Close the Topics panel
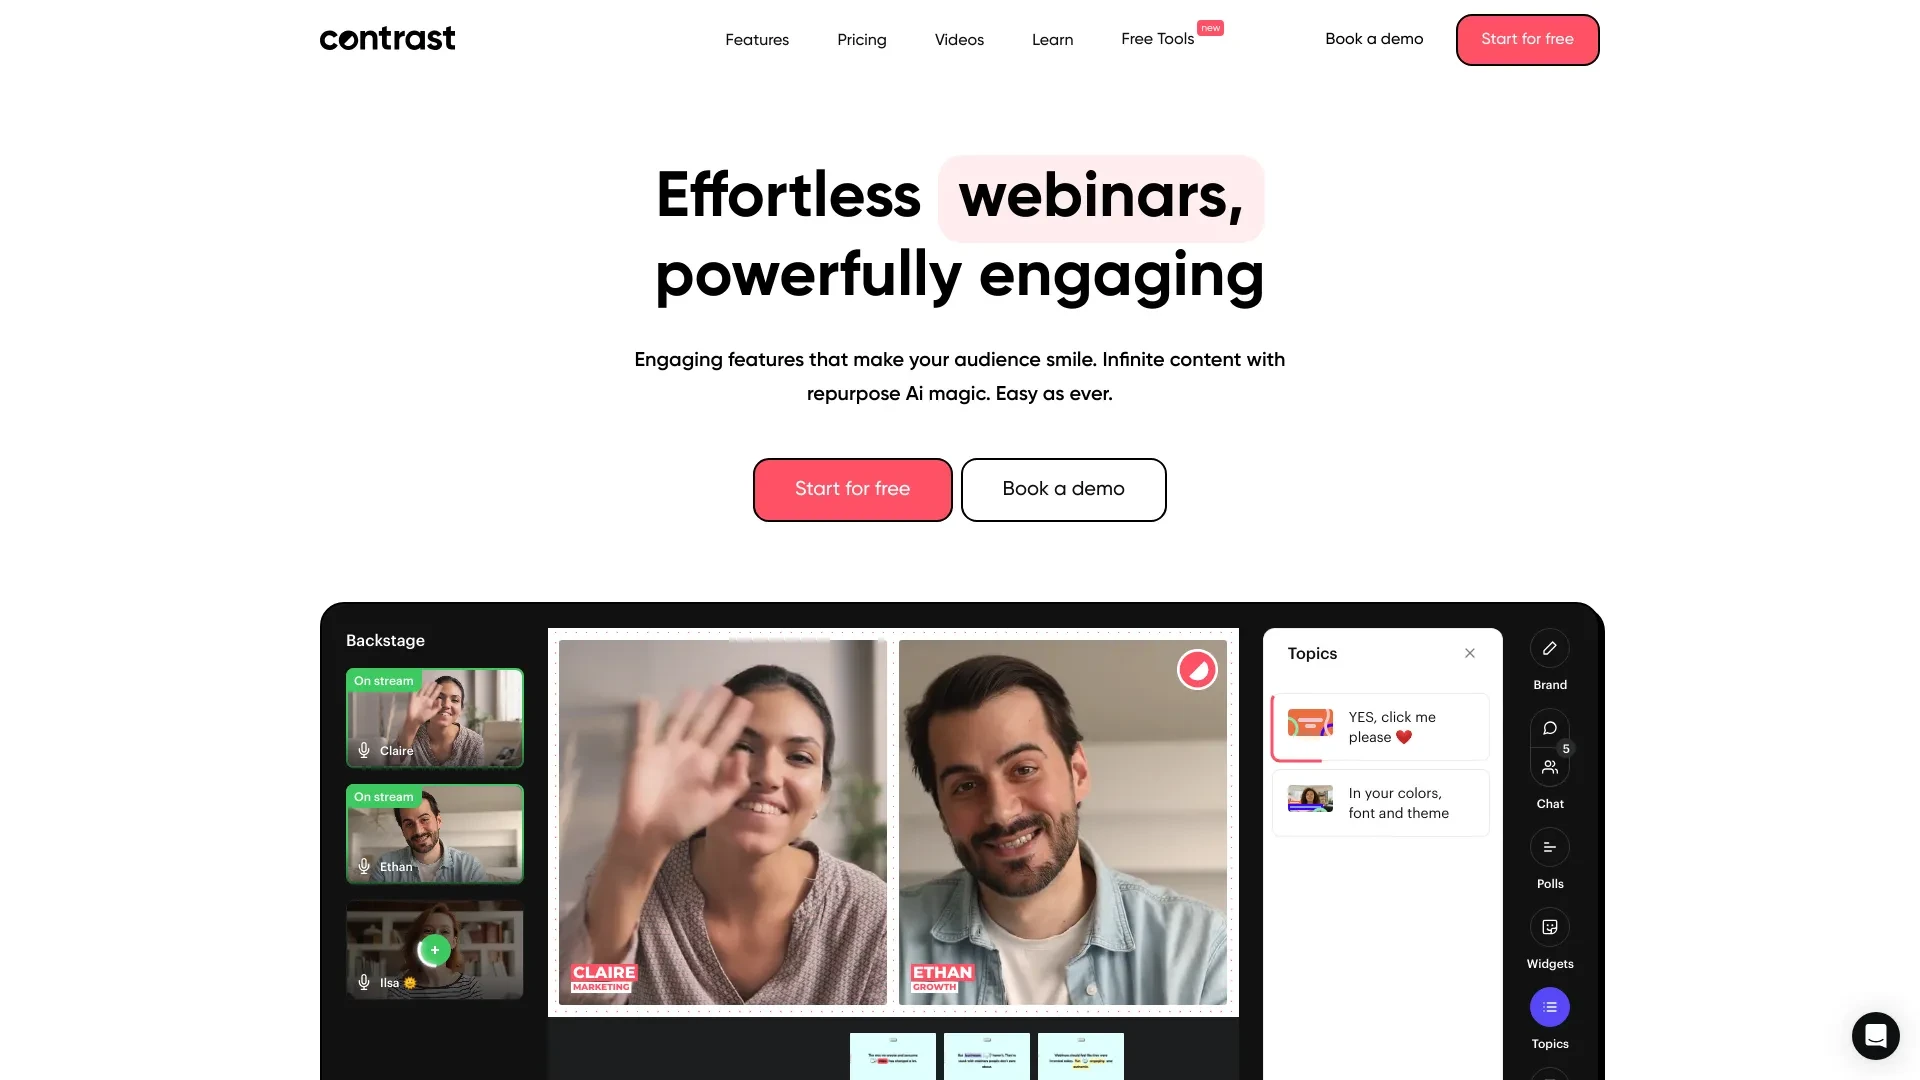Screen dimensions: 1920x1080 pyautogui.click(x=1470, y=653)
